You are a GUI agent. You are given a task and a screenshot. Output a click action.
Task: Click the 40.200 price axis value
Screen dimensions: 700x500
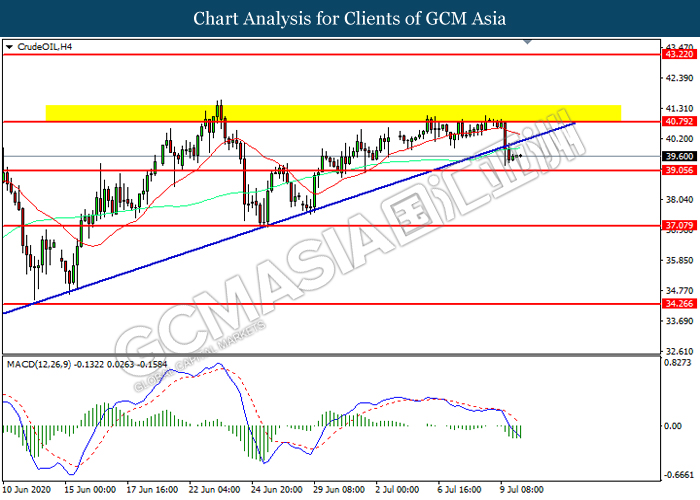pos(679,139)
